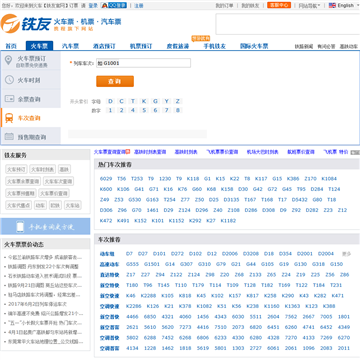Choose letter index Y
The width and height of the screenshot is (360, 360).
[x=167, y=101]
